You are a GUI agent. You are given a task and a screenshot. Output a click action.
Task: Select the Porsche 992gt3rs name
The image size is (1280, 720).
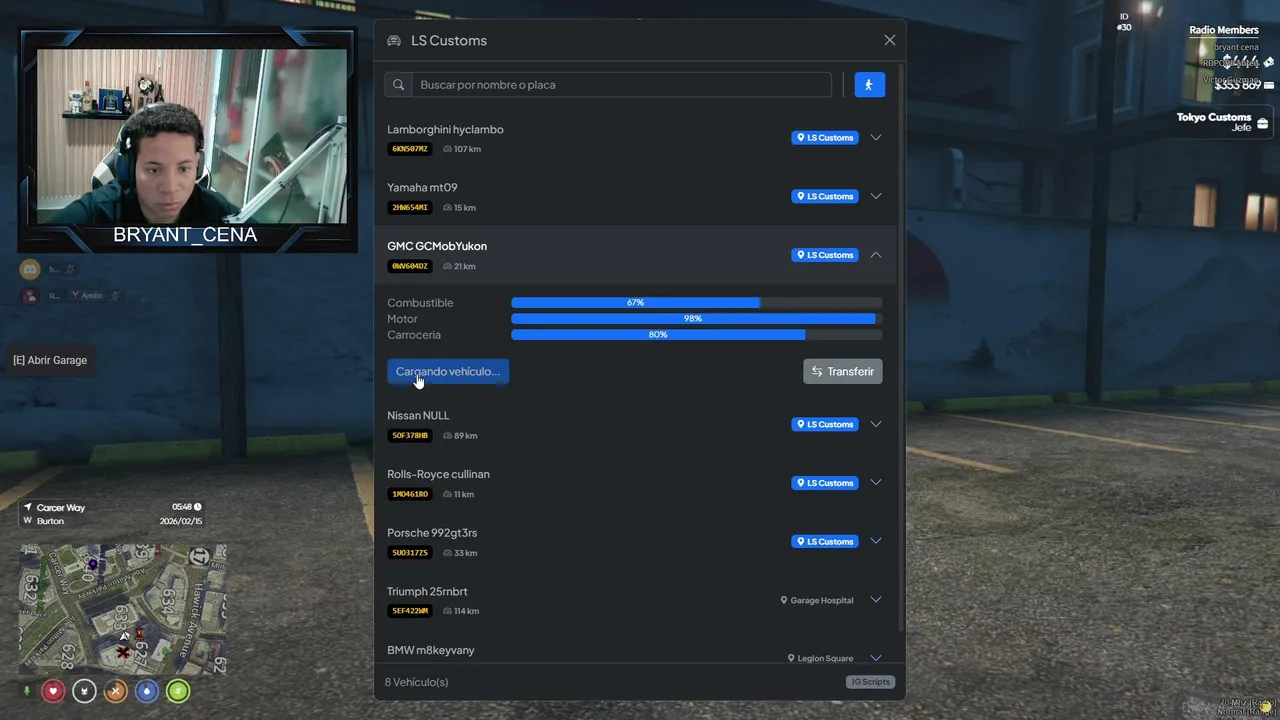(432, 533)
